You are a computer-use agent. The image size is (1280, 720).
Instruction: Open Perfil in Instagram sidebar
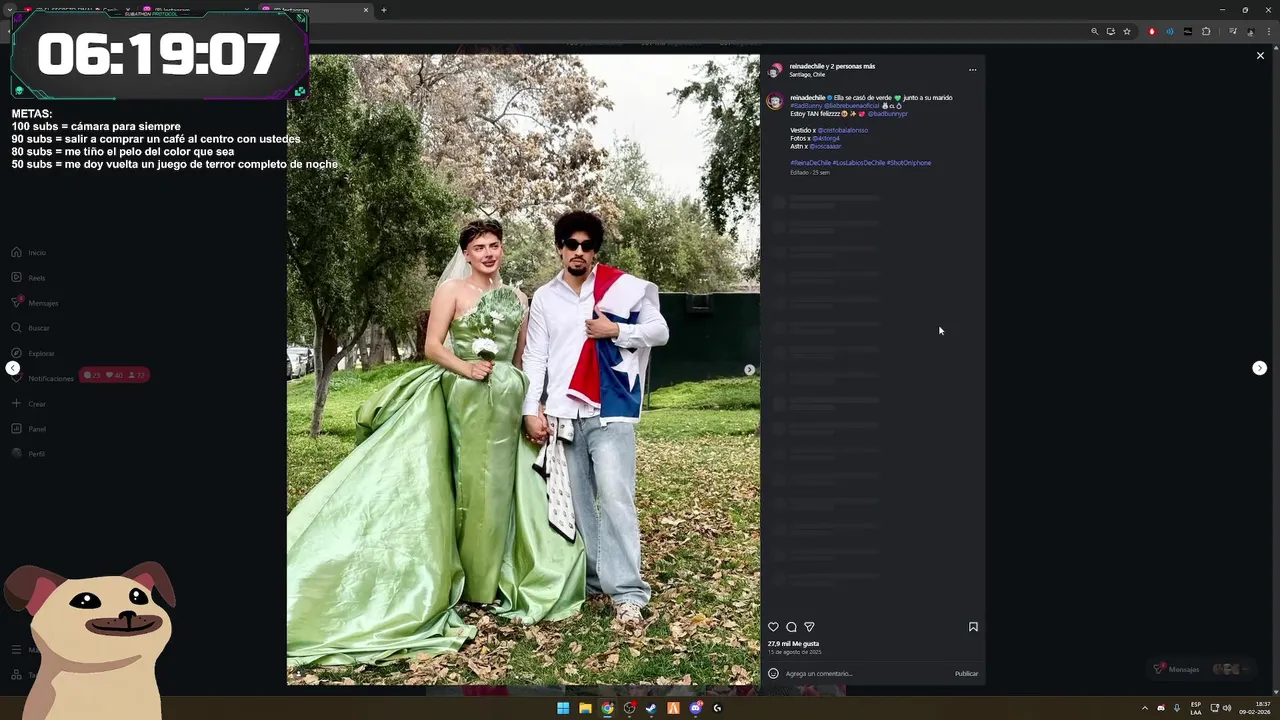tap(29, 454)
